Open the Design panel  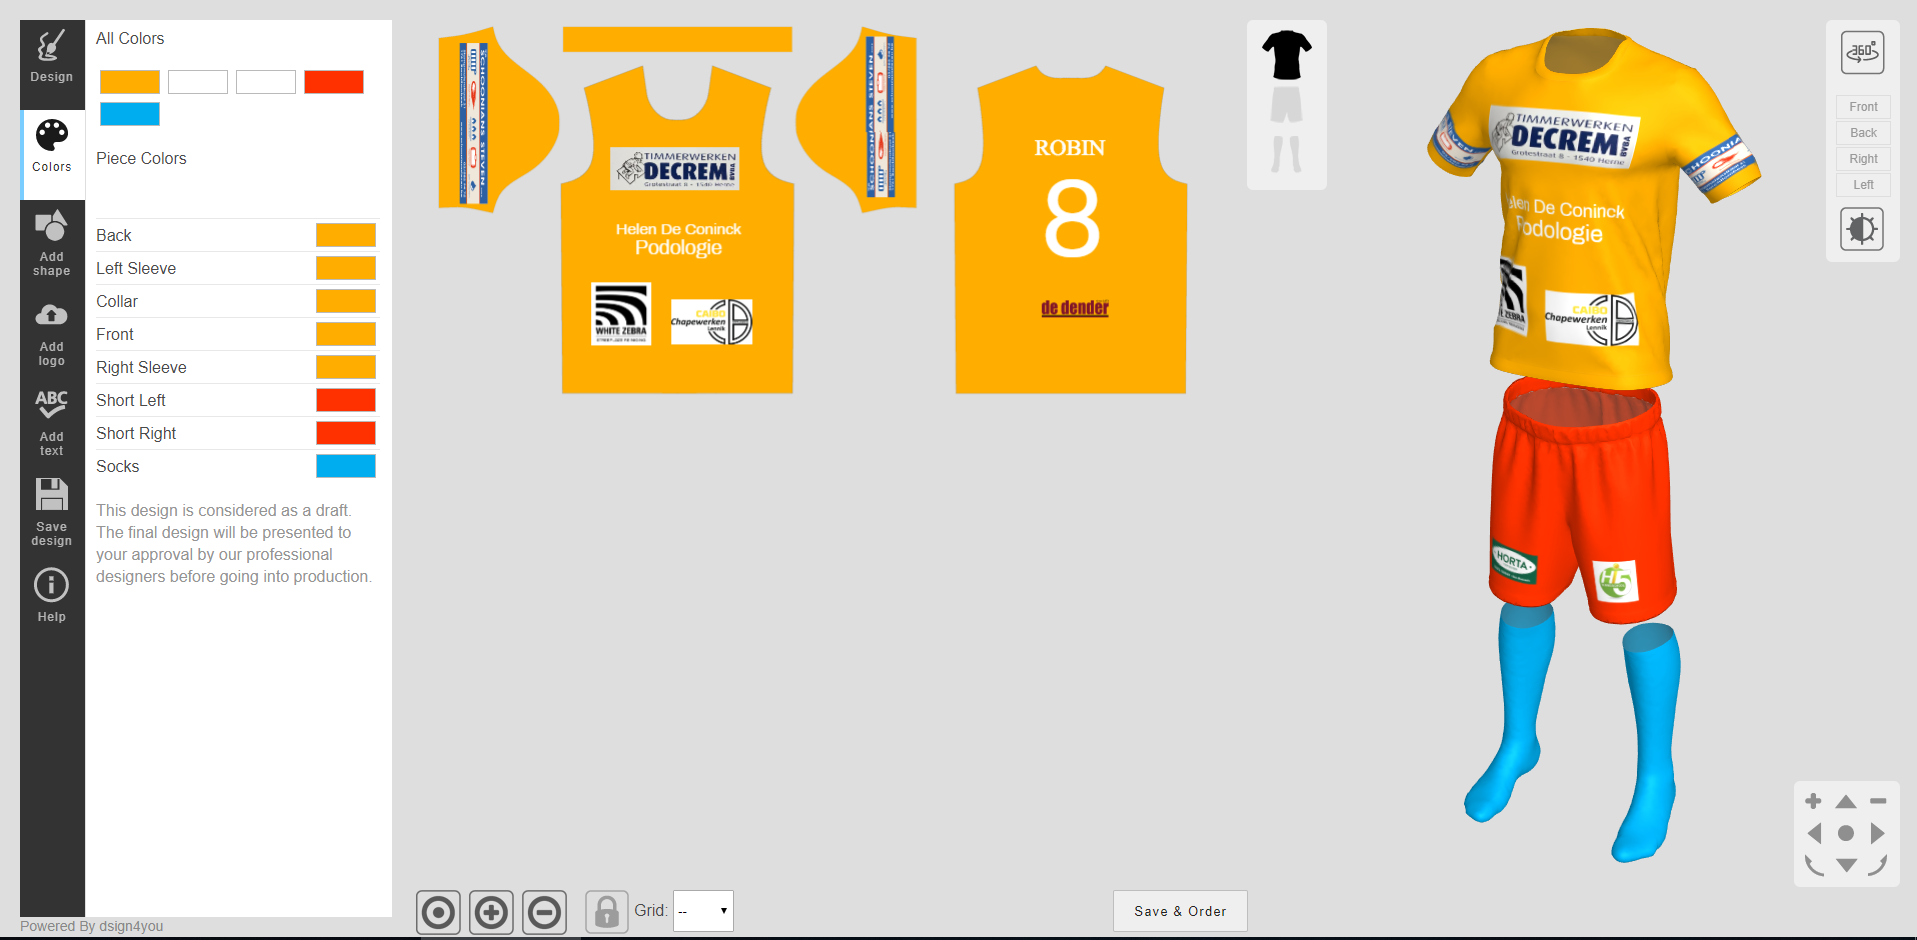pos(51,57)
